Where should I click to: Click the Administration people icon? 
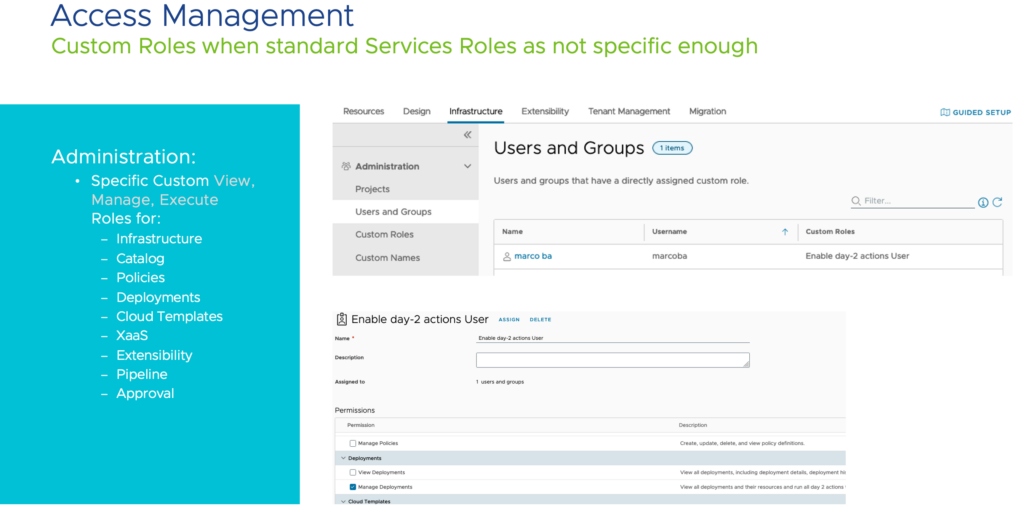346,167
